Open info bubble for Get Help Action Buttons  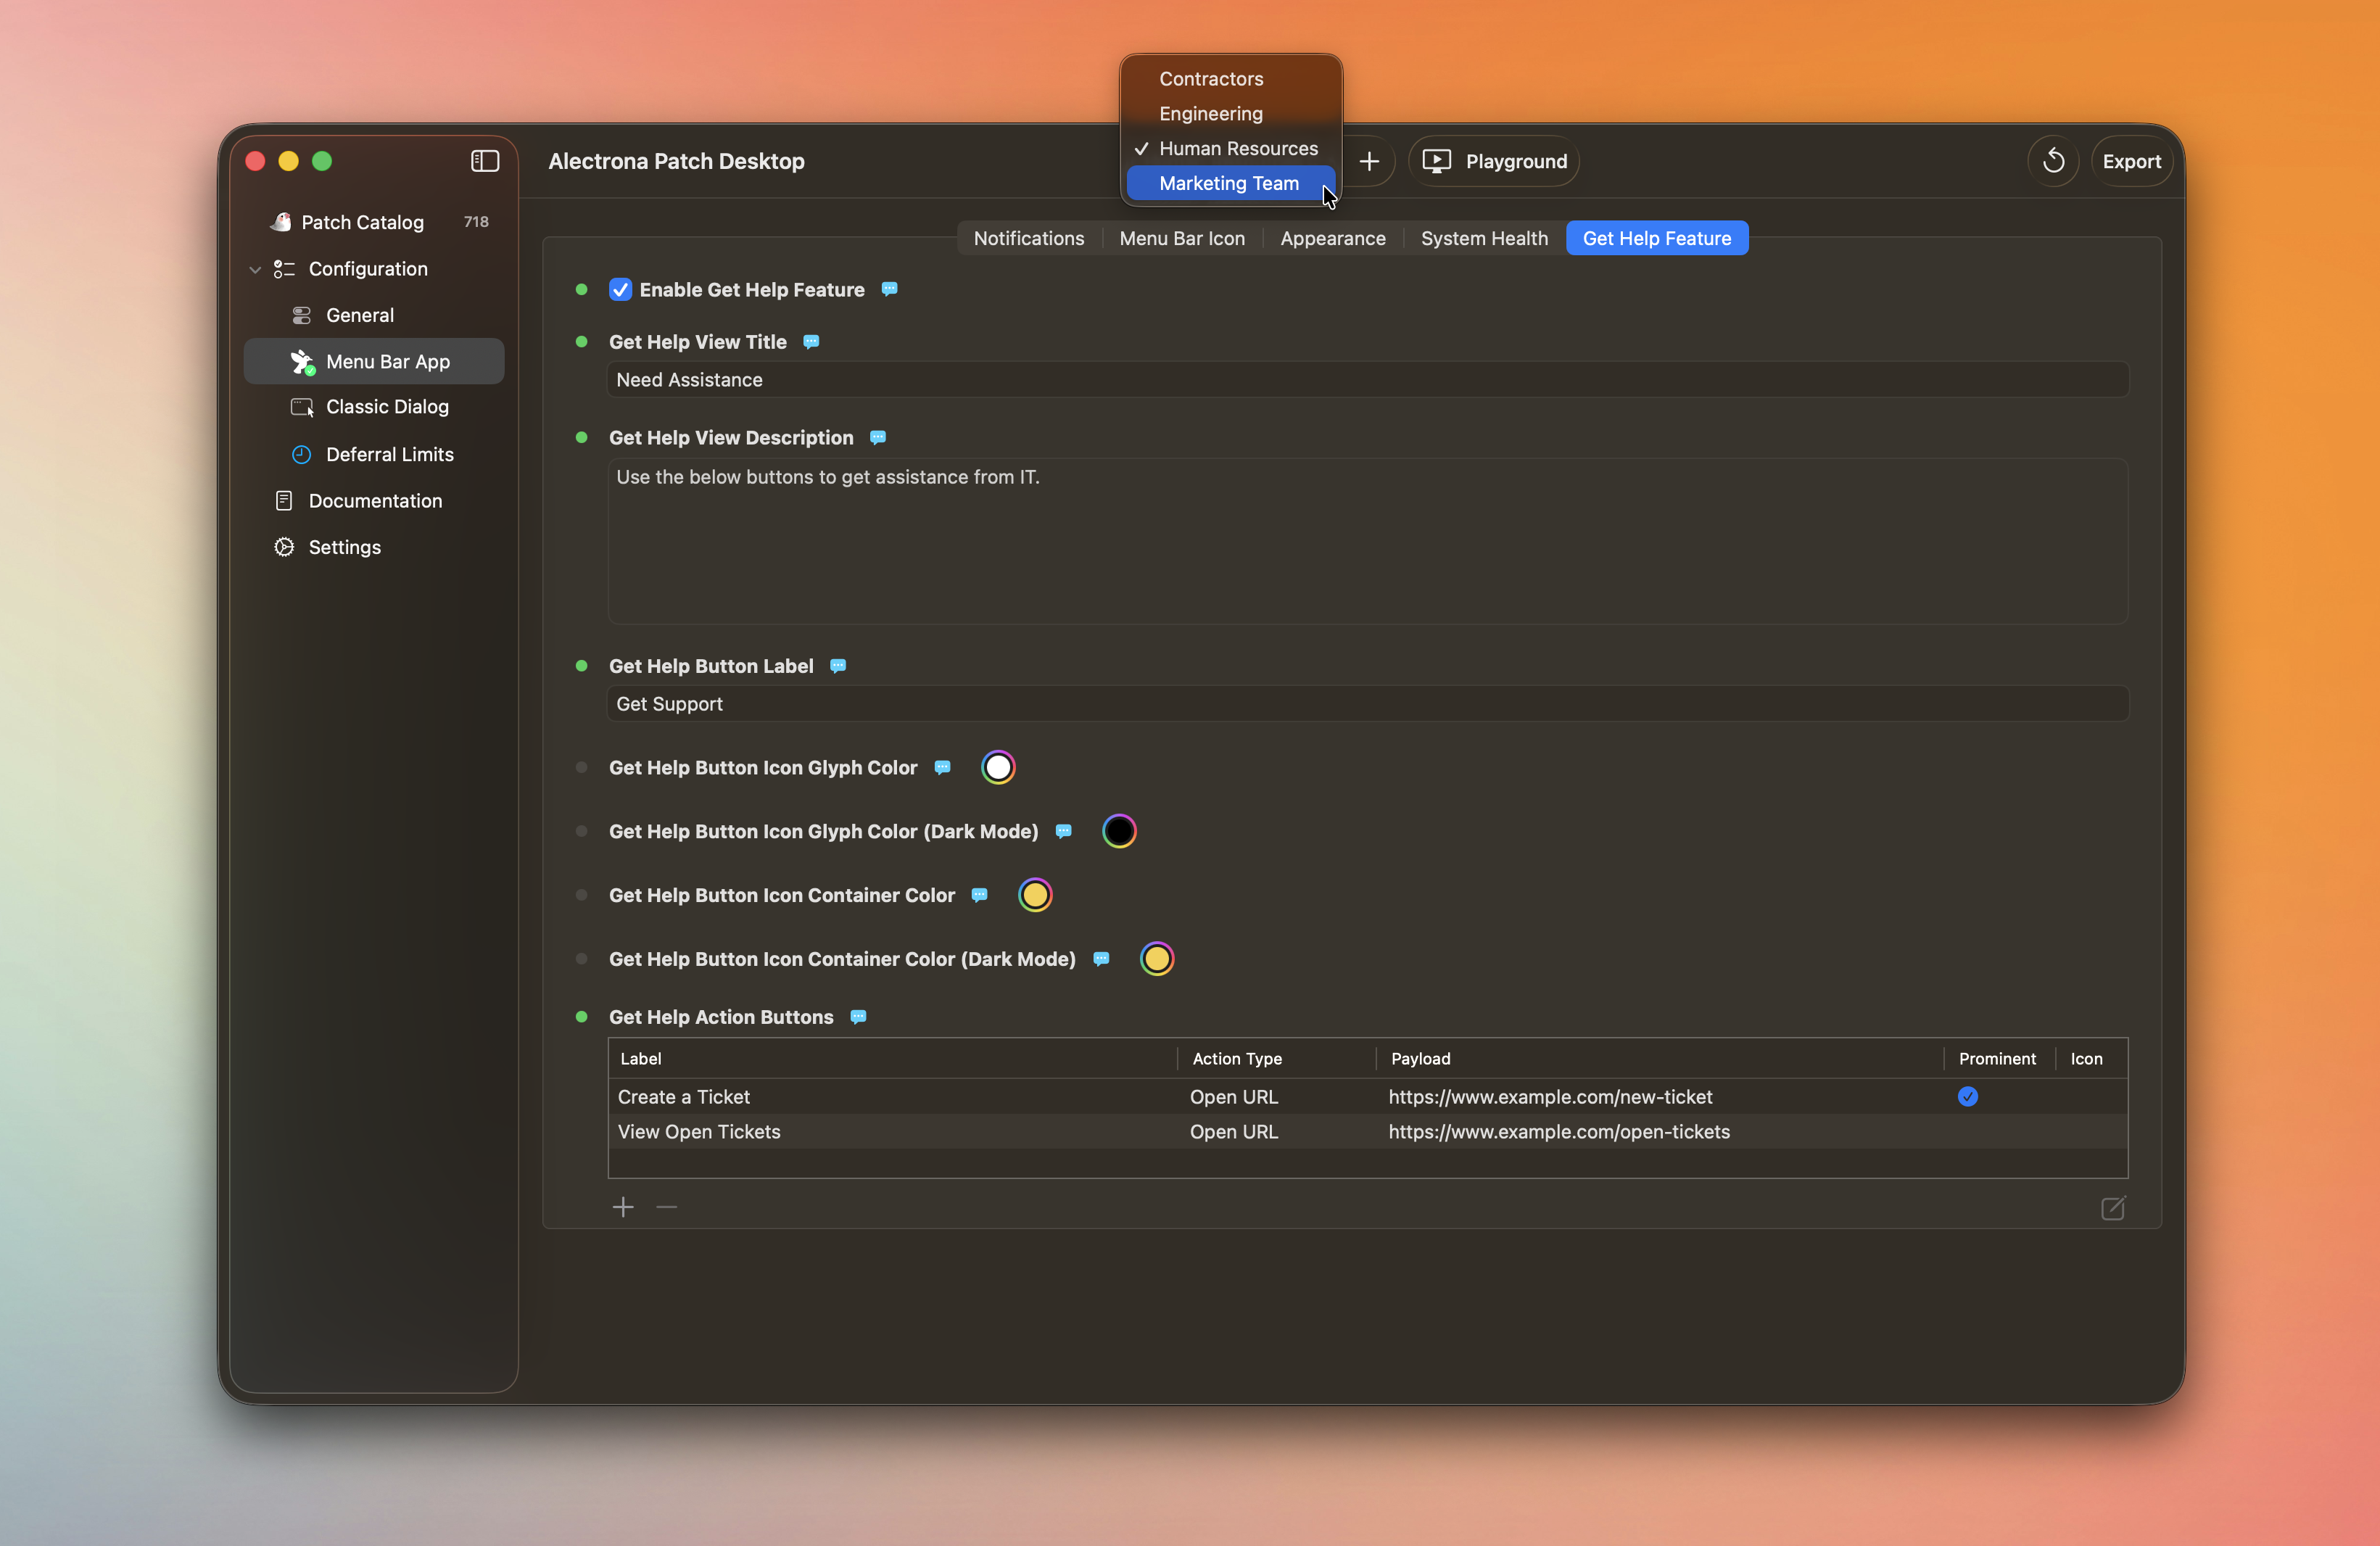point(858,1017)
